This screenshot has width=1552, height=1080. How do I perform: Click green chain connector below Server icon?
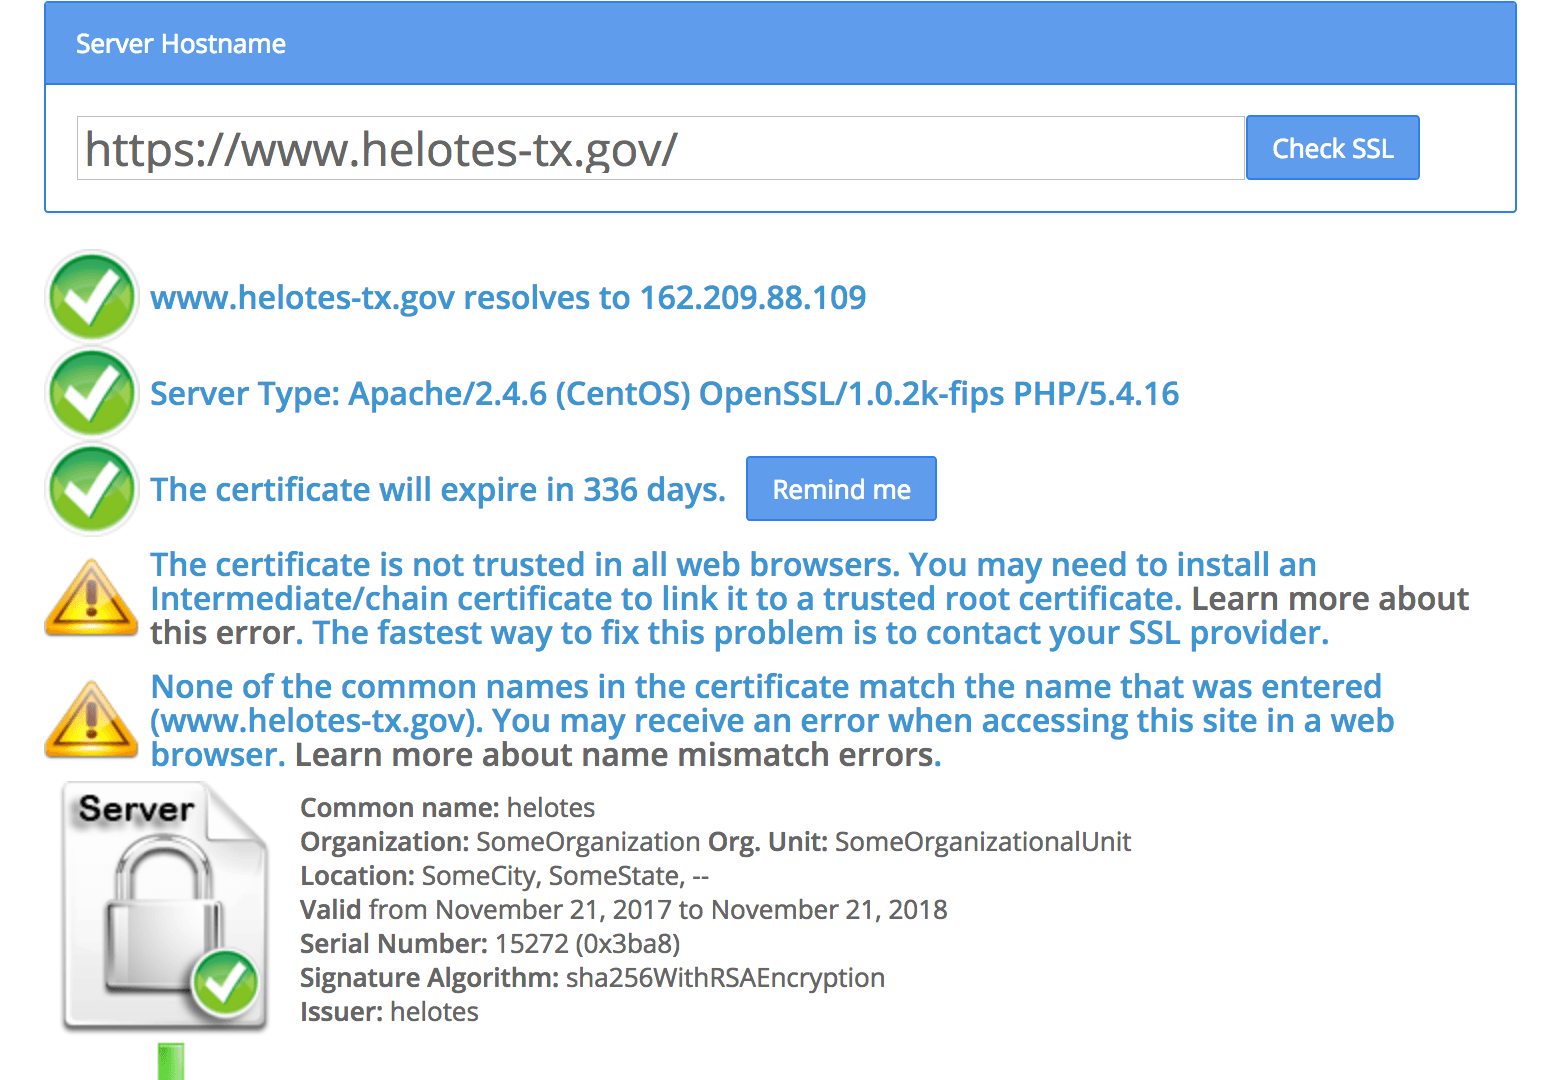pyautogui.click(x=171, y=1061)
